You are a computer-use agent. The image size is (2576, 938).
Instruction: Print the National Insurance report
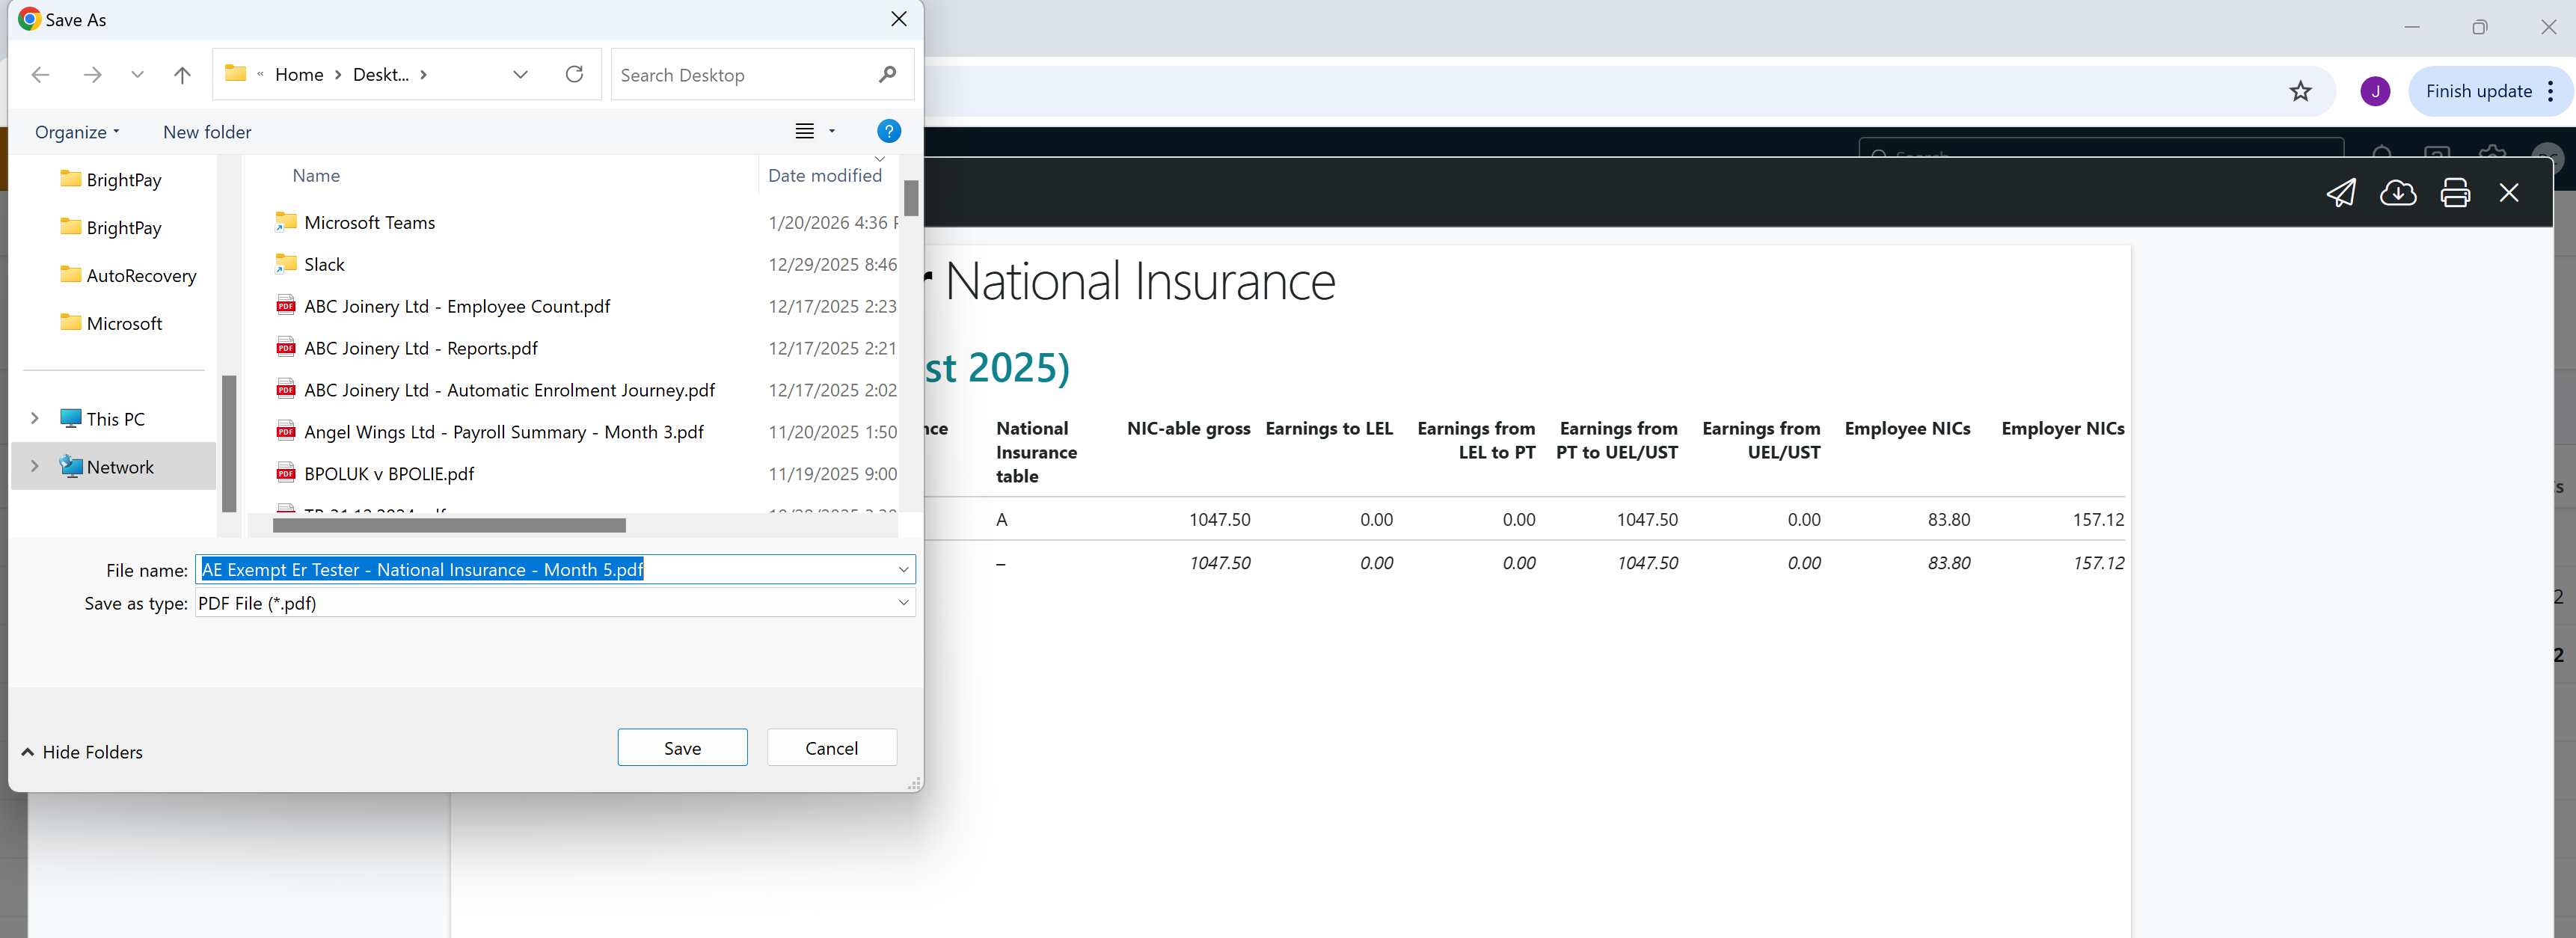click(2455, 192)
